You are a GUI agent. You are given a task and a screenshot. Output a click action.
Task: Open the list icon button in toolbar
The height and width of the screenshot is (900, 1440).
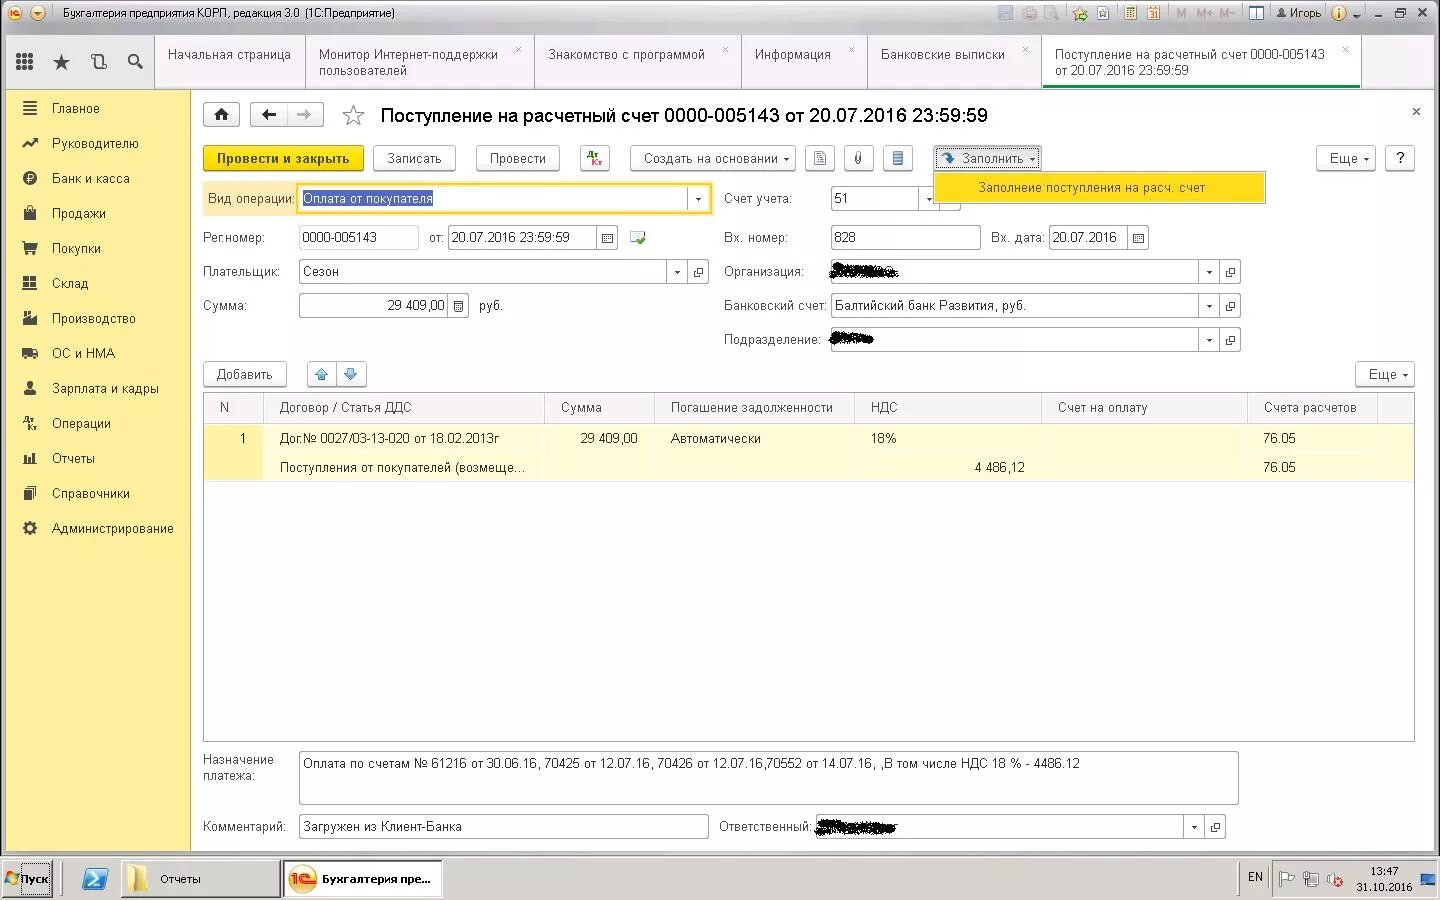[x=897, y=158]
